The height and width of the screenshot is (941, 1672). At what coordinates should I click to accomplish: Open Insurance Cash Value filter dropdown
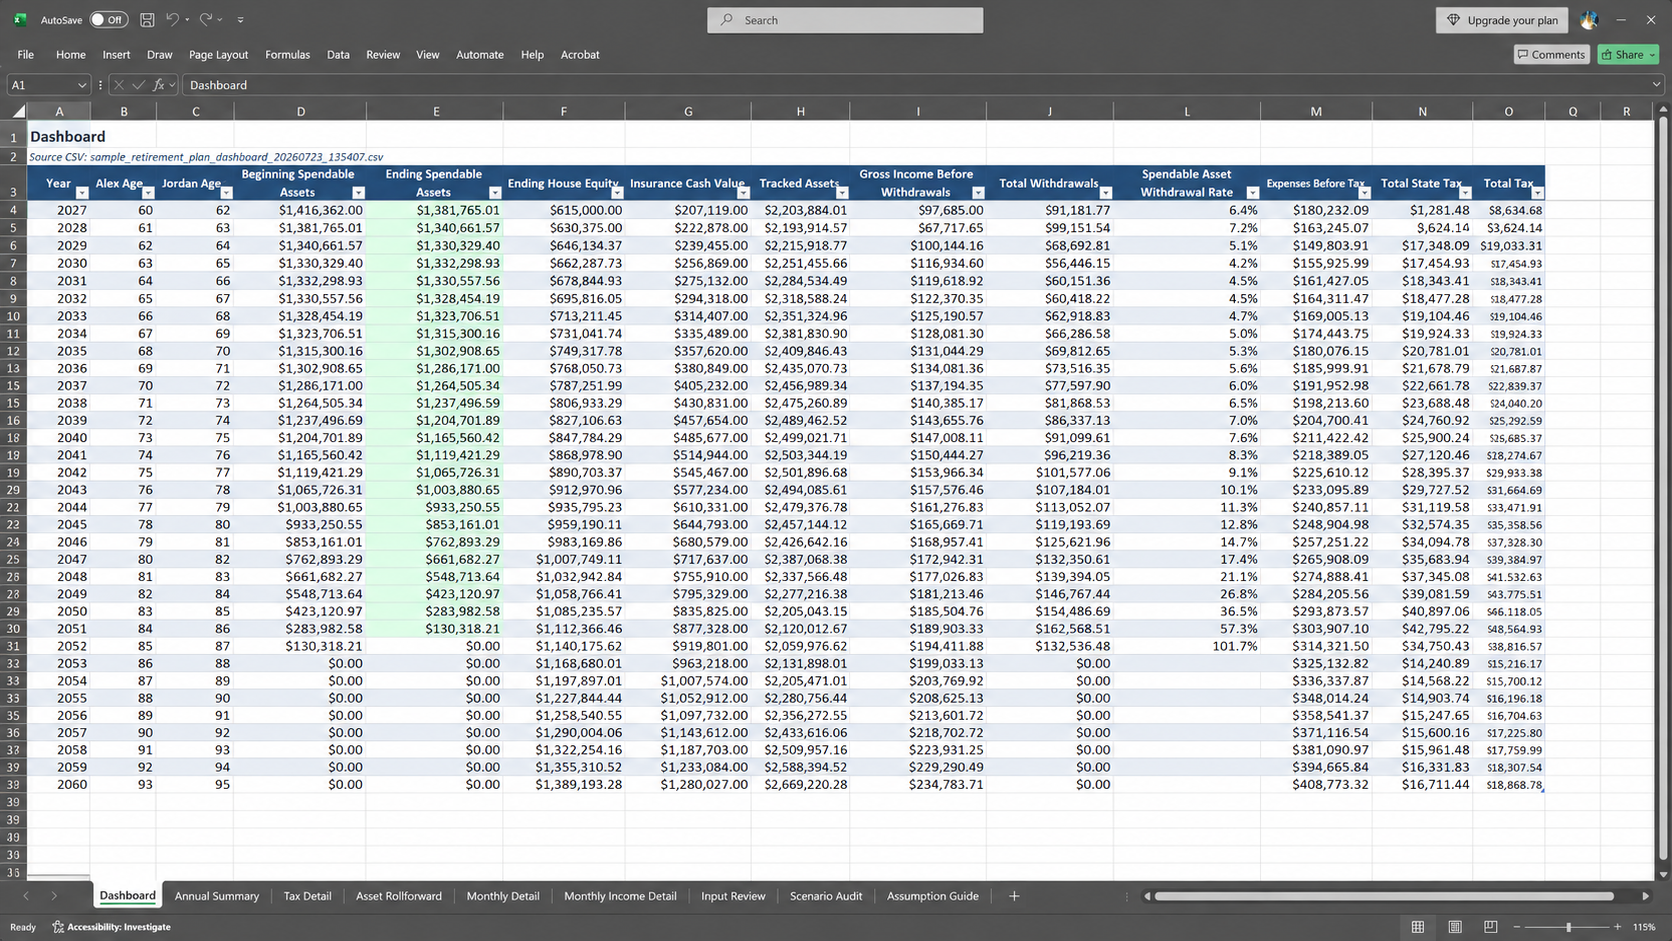(743, 192)
